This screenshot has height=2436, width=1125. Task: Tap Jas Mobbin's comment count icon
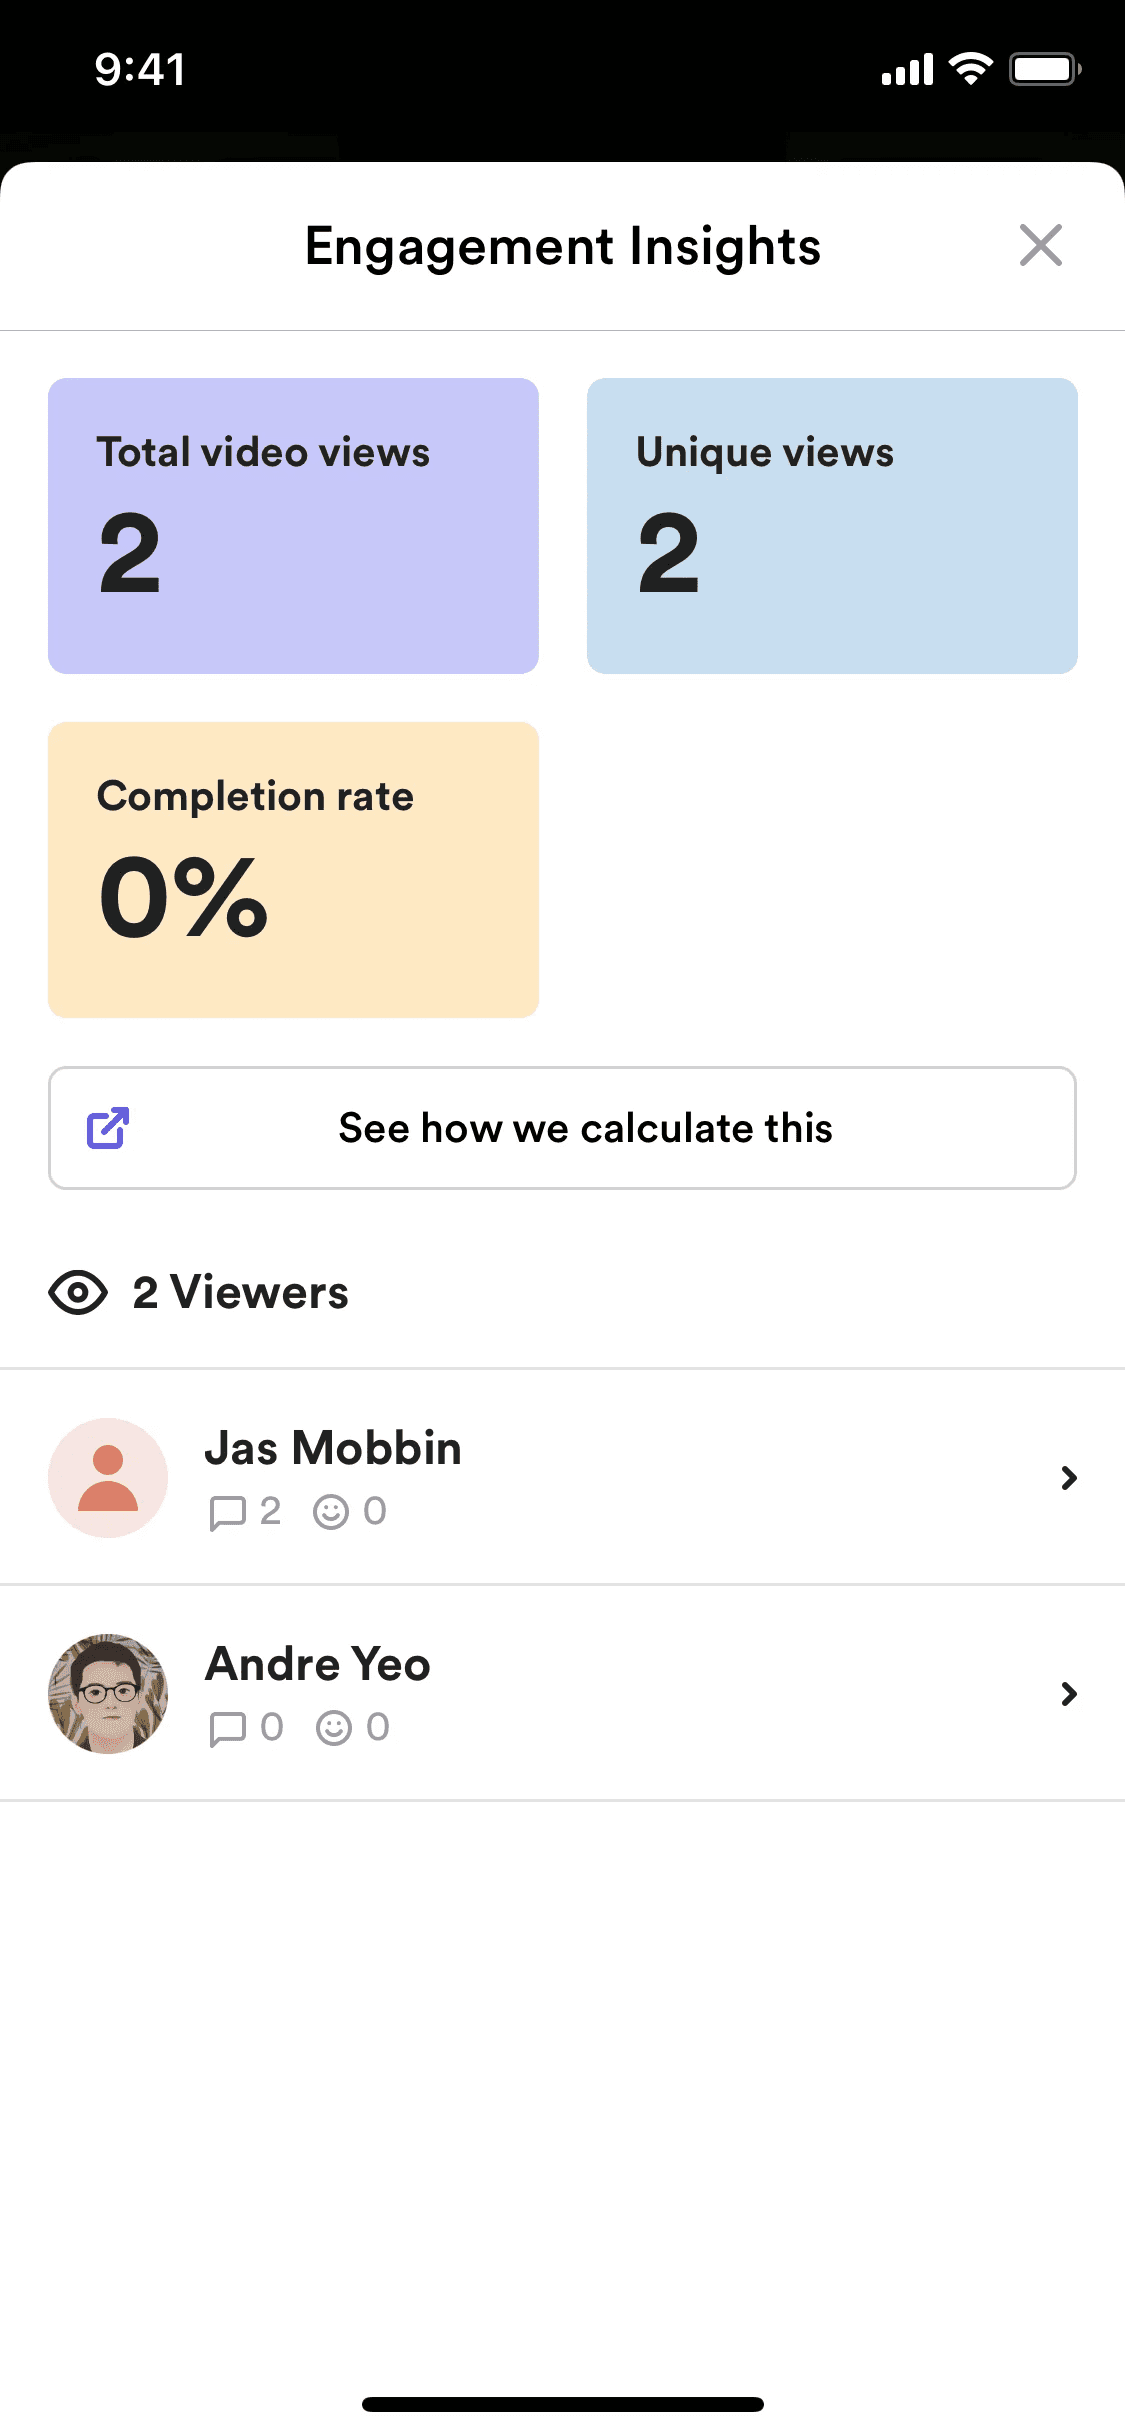pos(227,1512)
